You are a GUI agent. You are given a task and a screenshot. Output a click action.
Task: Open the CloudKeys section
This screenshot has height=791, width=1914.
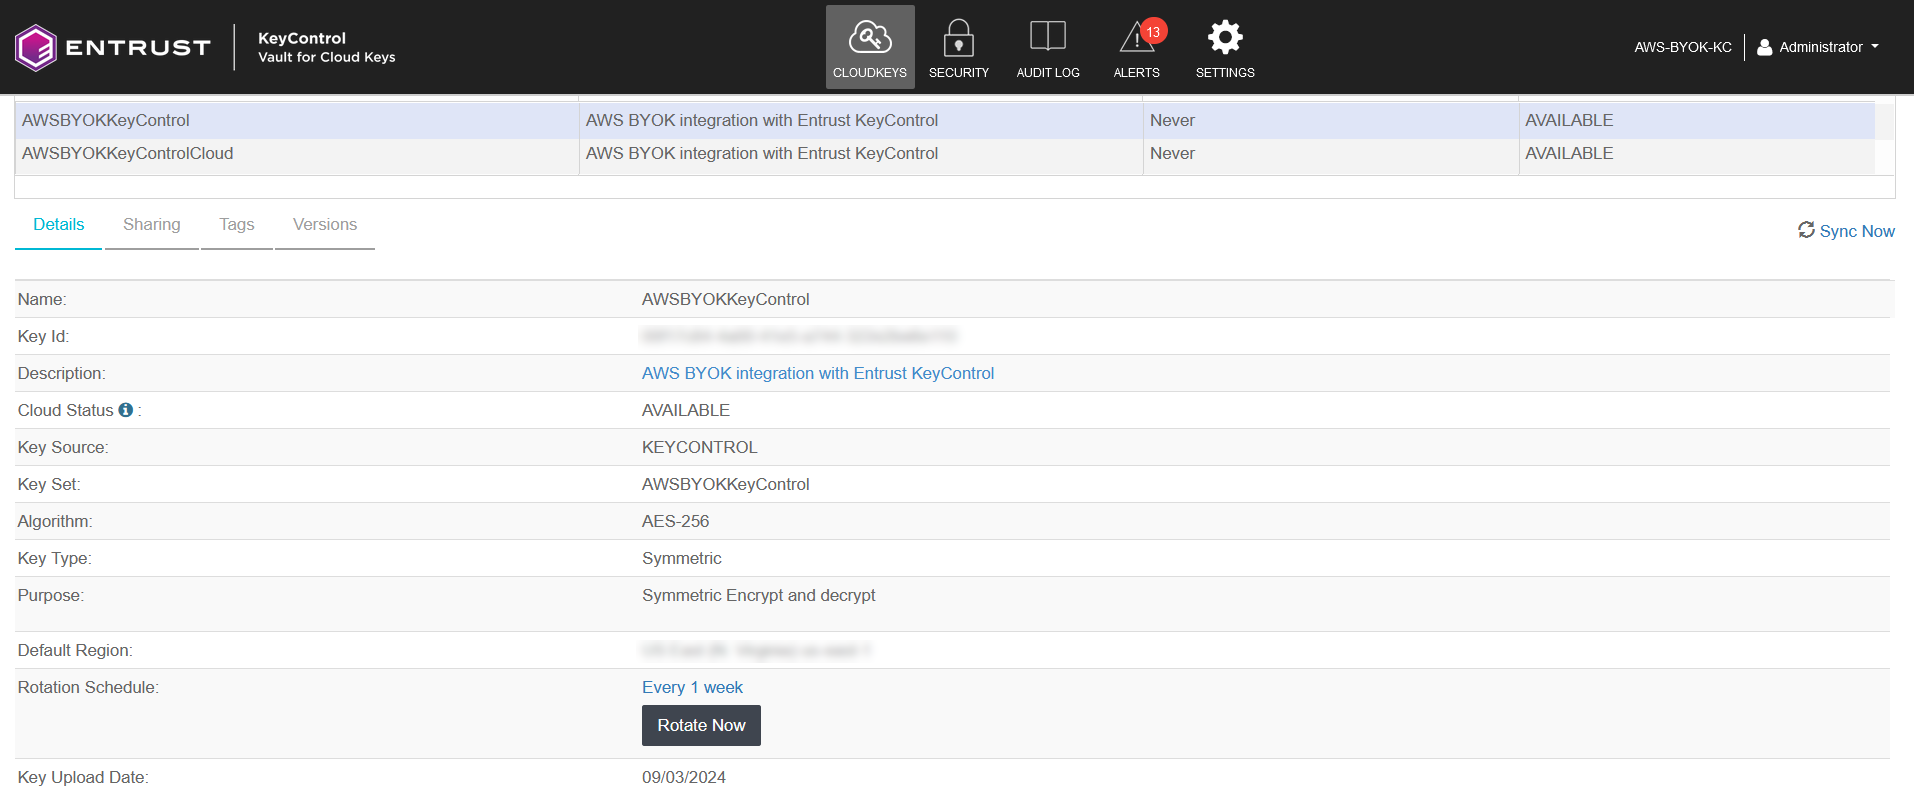click(870, 47)
